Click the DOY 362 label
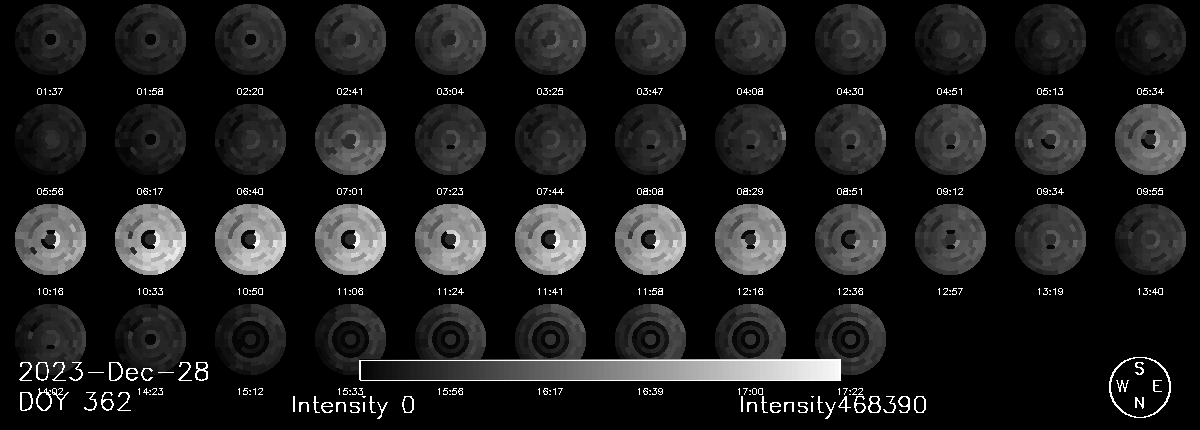Screen dimensions: 1200x430 pos(75,402)
